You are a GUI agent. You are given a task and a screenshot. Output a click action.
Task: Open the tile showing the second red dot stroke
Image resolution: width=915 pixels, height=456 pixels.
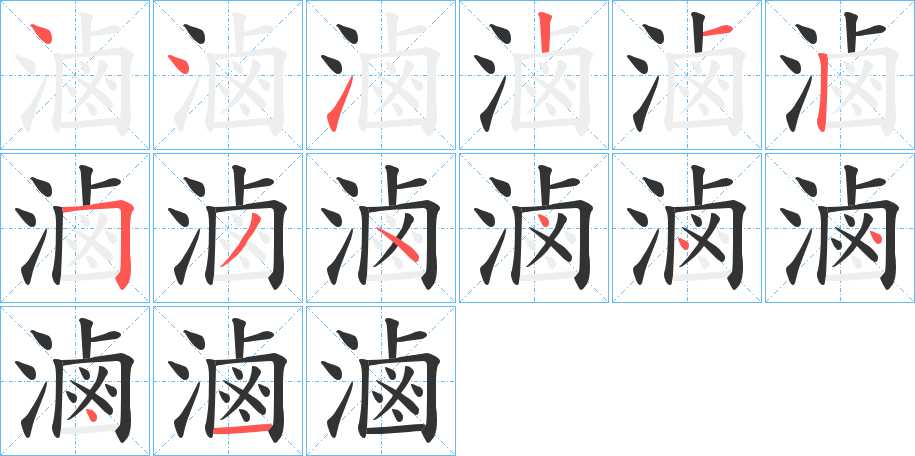(228, 75)
